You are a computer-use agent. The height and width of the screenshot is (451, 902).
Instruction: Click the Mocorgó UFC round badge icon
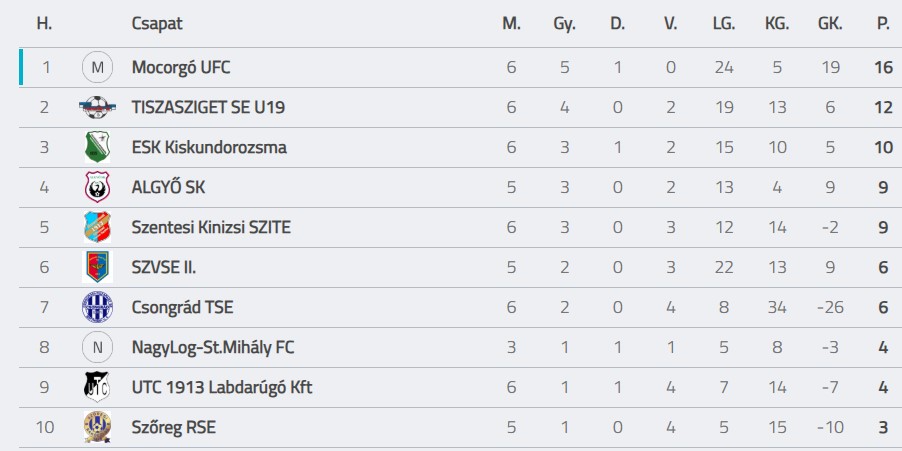pyautogui.click(x=97, y=68)
